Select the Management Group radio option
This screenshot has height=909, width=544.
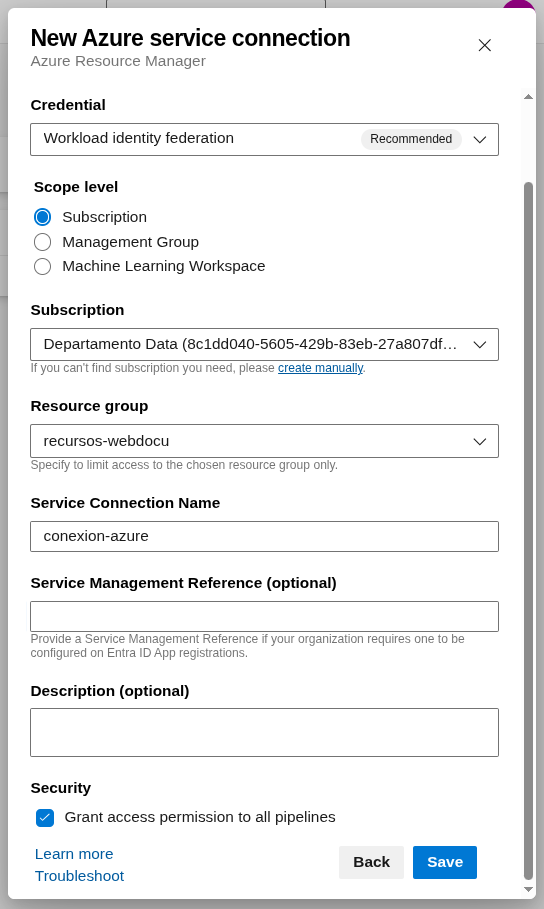pos(42,242)
